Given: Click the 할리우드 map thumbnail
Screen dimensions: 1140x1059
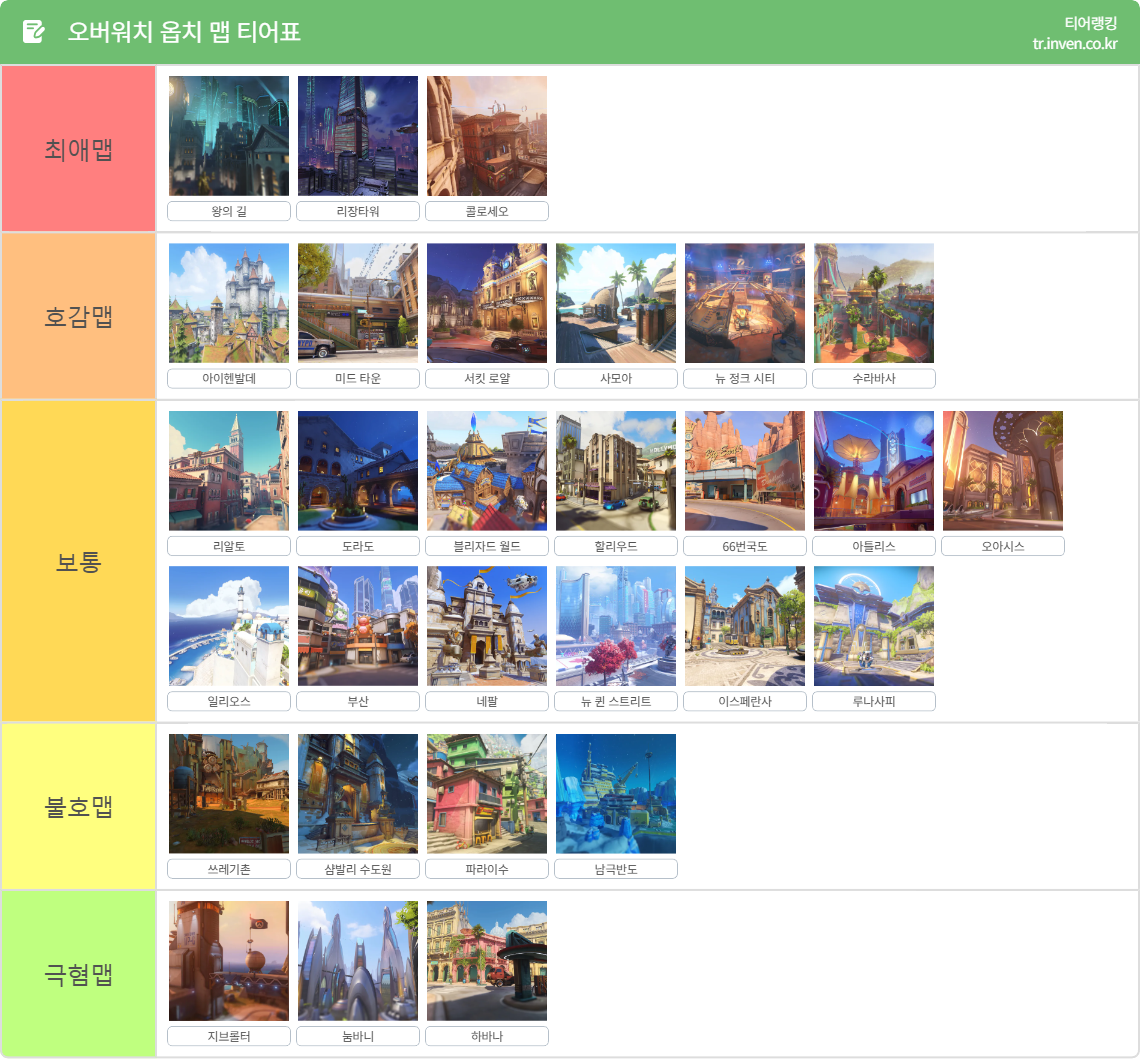Looking at the screenshot, I should [x=616, y=471].
